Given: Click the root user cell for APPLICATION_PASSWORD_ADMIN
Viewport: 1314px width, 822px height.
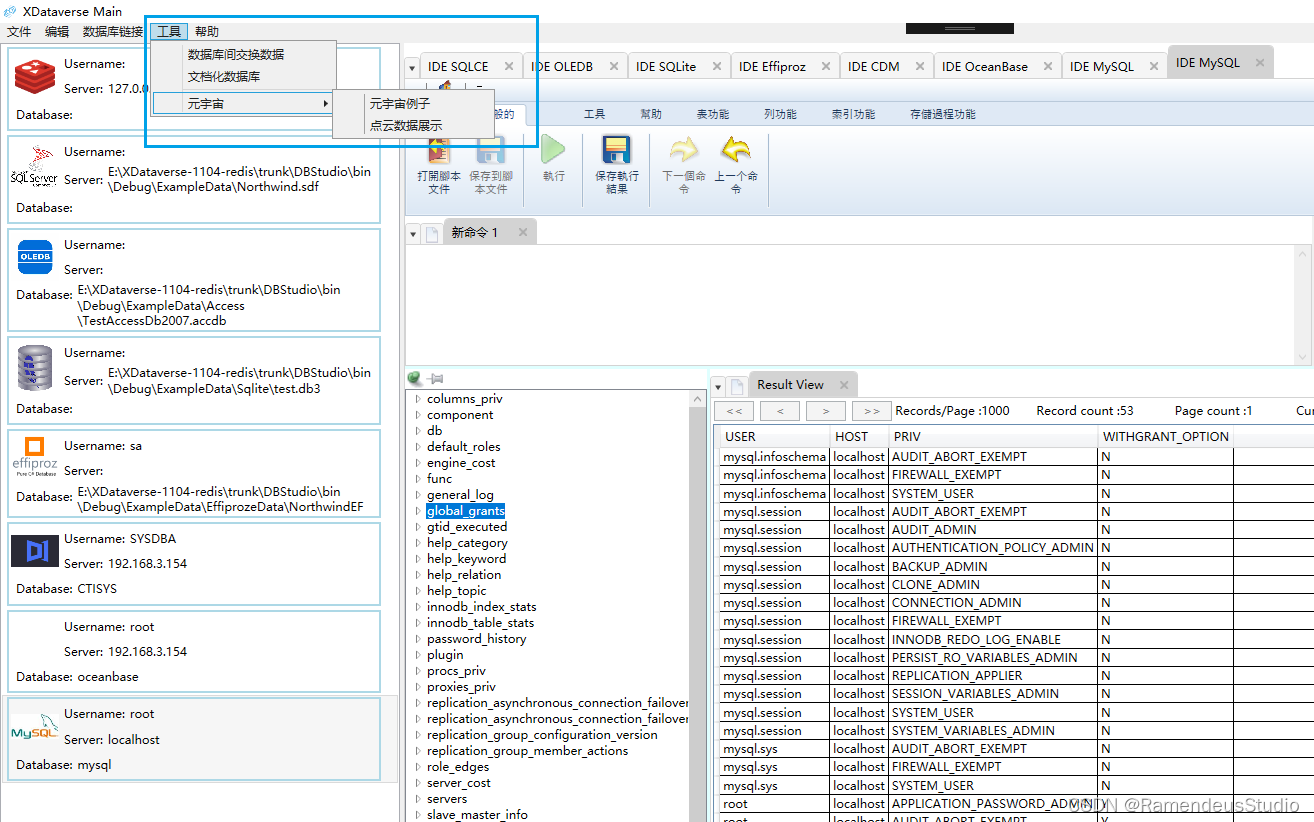Looking at the screenshot, I should (775, 804).
